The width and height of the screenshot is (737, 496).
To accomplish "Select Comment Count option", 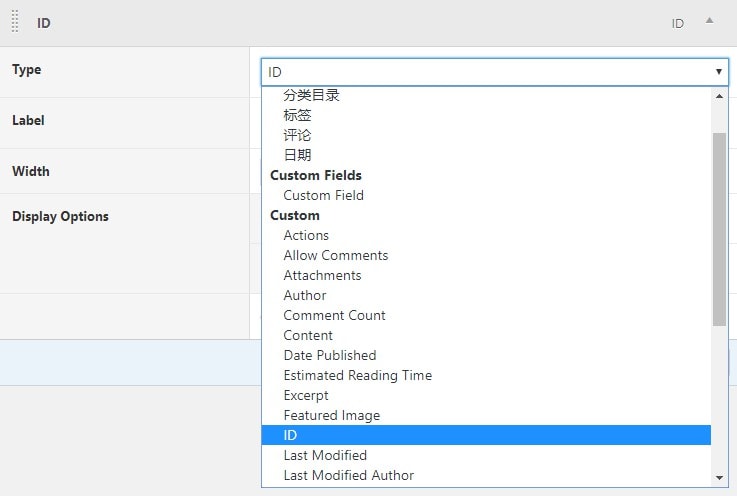I will click(x=334, y=315).
